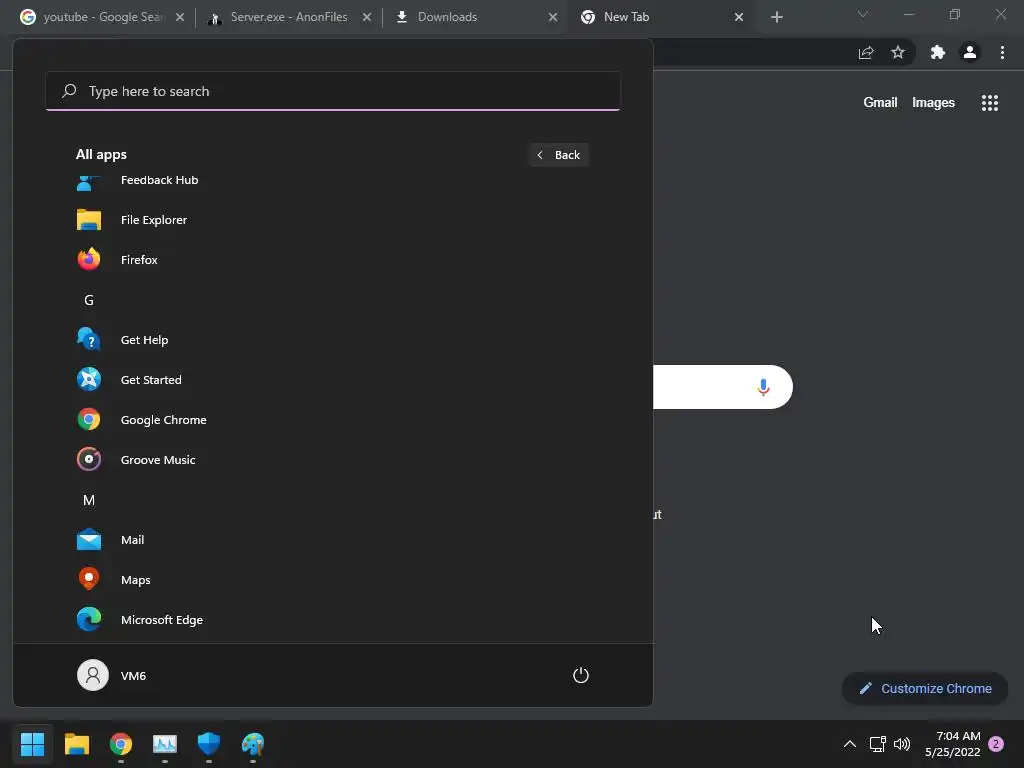Open the Images link

pos(933,103)
